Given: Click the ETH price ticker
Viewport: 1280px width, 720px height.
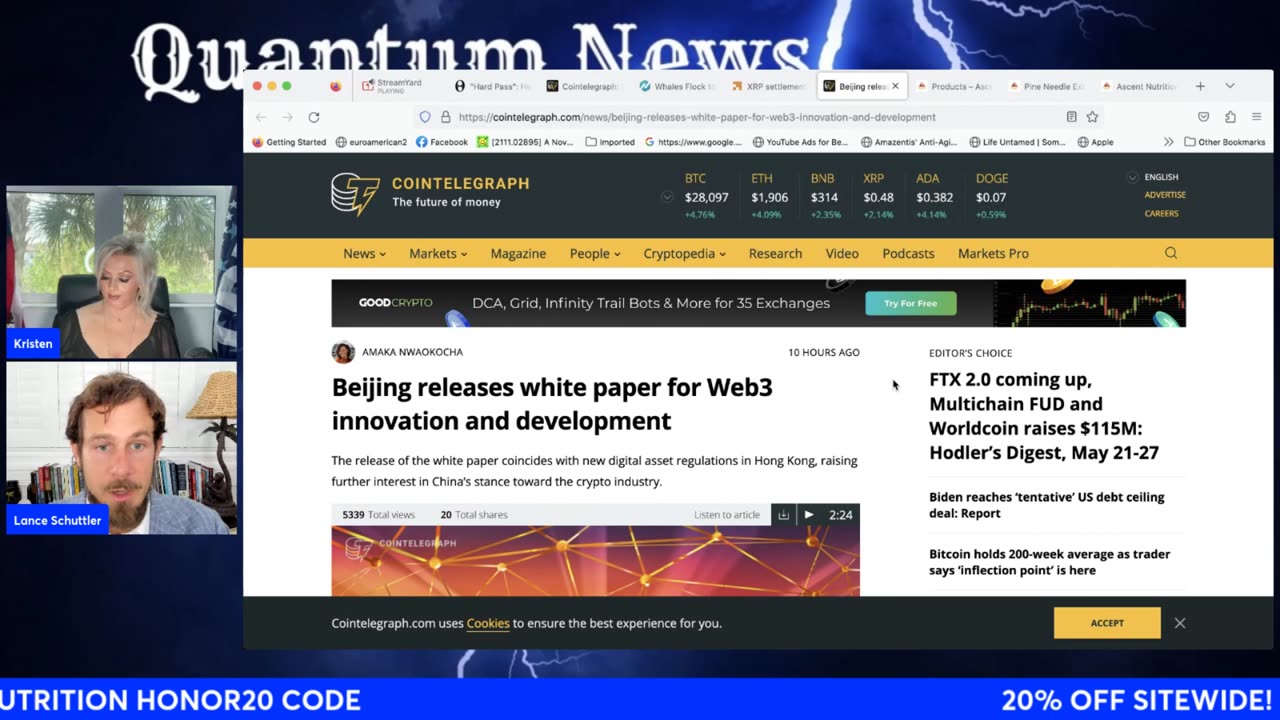Looking at the screenshot, I should (770, 196).
